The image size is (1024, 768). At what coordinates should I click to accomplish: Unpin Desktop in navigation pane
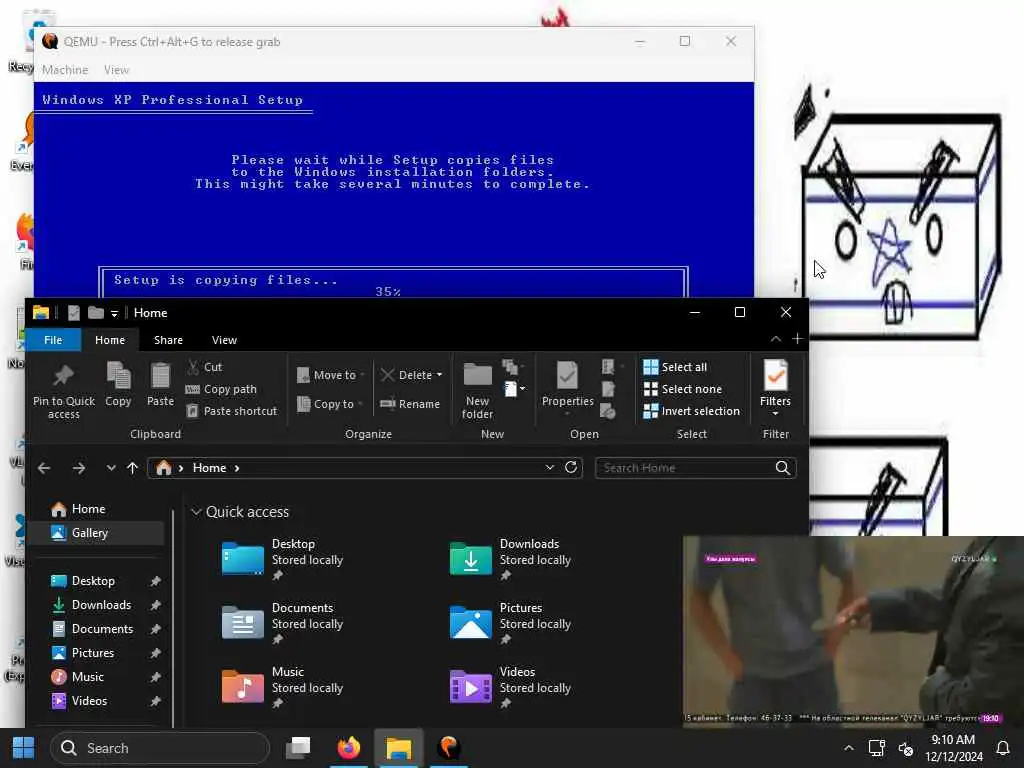coord(155,581)
